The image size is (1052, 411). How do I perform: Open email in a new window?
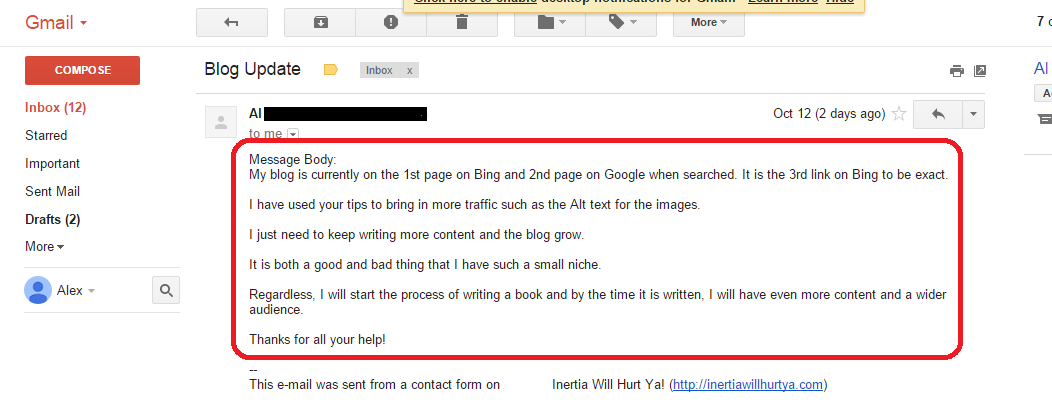point(980,70)
